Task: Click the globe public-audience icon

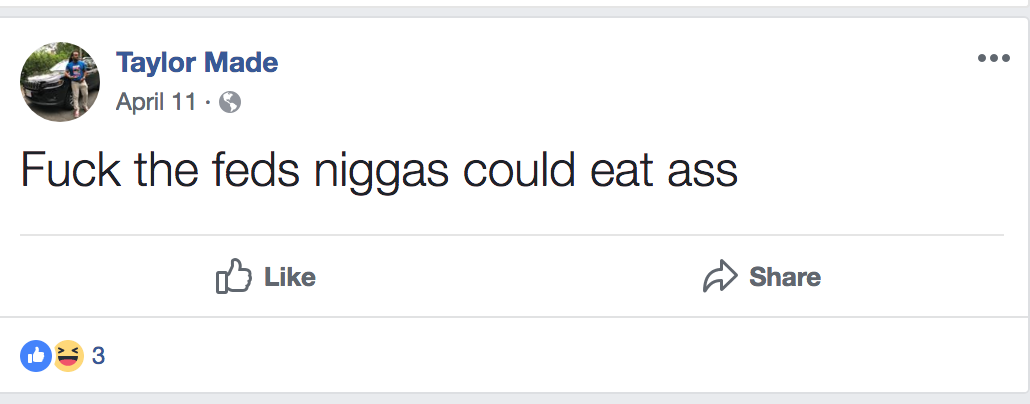Action: point(230,102)
